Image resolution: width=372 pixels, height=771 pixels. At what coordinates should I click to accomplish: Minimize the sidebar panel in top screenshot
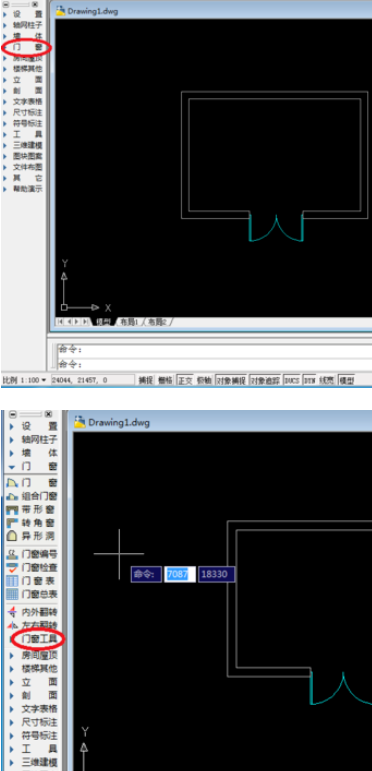[6, 3]
